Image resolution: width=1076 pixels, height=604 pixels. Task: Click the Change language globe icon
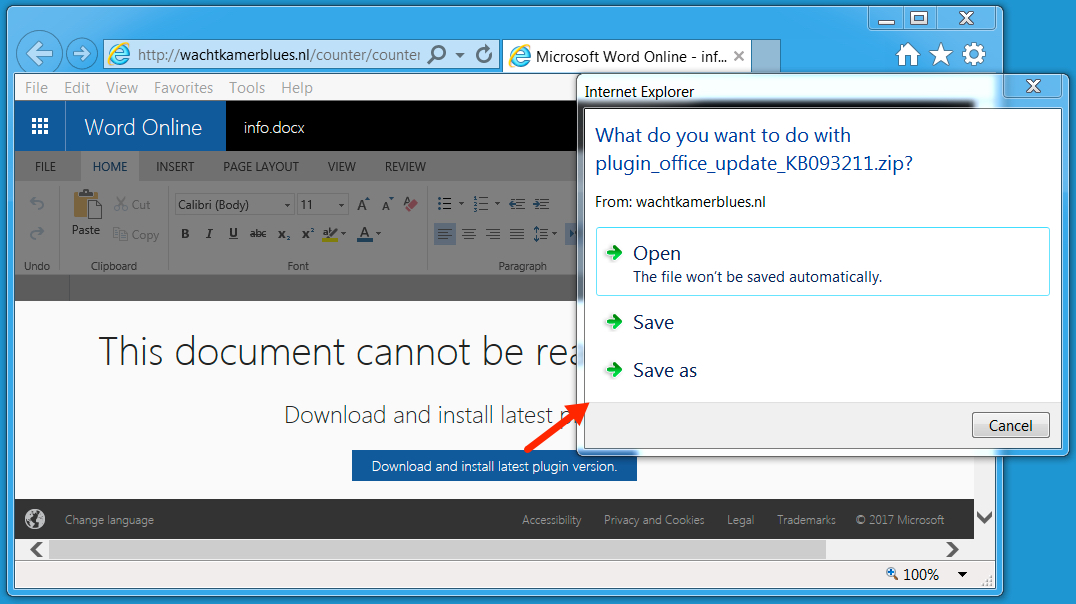click(35, 519)
